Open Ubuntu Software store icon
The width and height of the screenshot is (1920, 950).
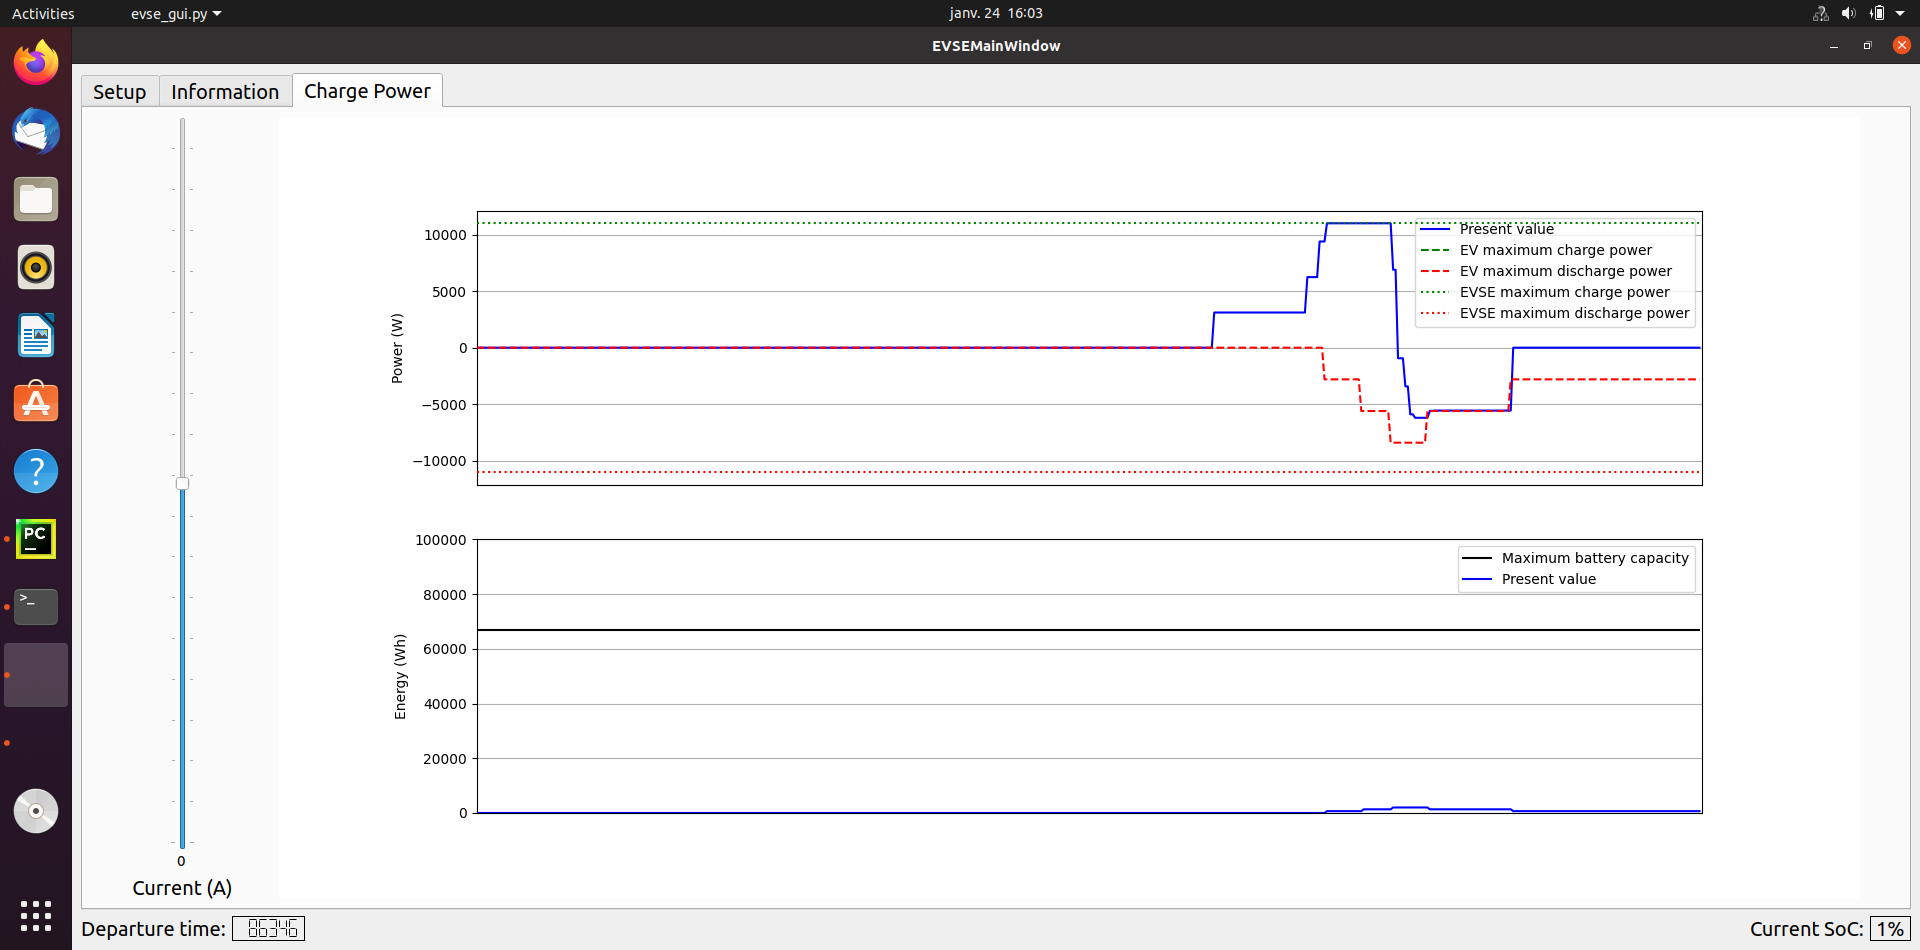click(36, 403)
